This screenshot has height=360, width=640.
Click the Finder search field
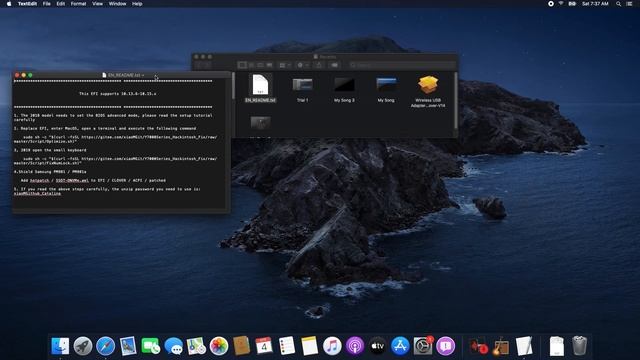point(402,65)
